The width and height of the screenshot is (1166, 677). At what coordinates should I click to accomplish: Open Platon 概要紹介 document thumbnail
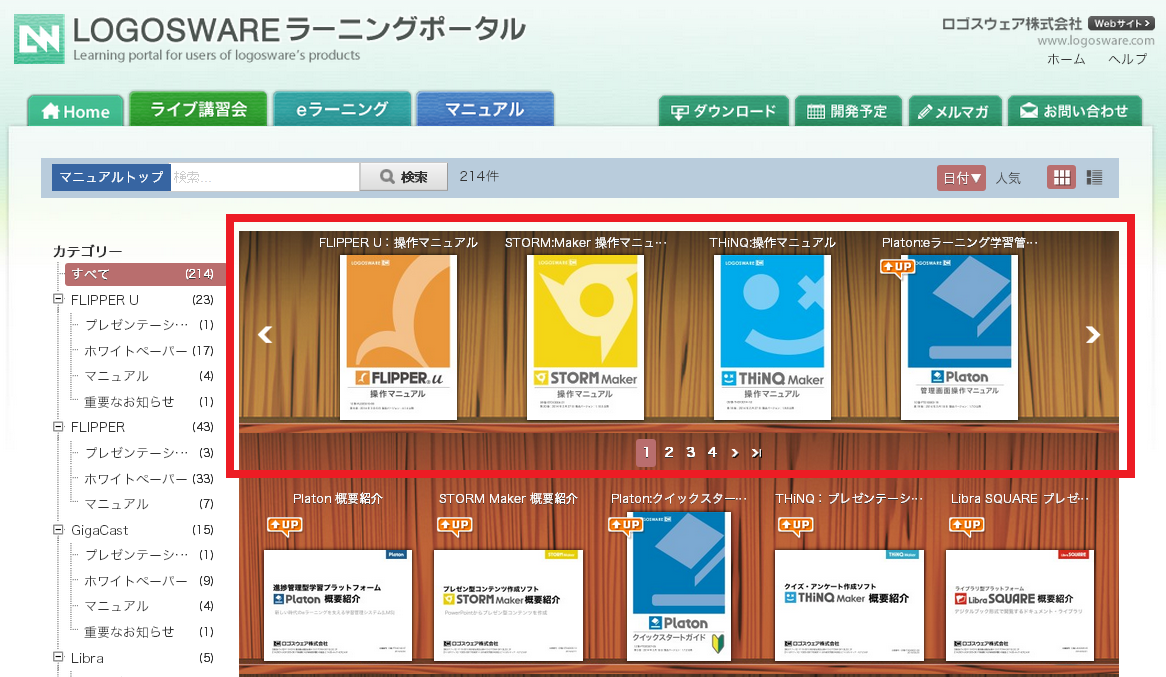coord(338,606)
